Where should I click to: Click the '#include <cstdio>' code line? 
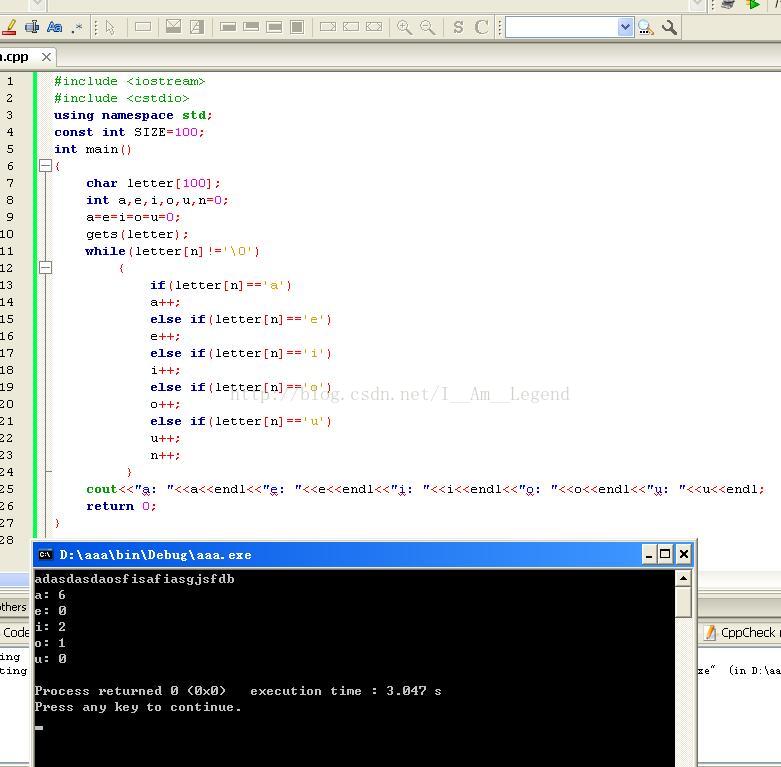click(122, 98)
